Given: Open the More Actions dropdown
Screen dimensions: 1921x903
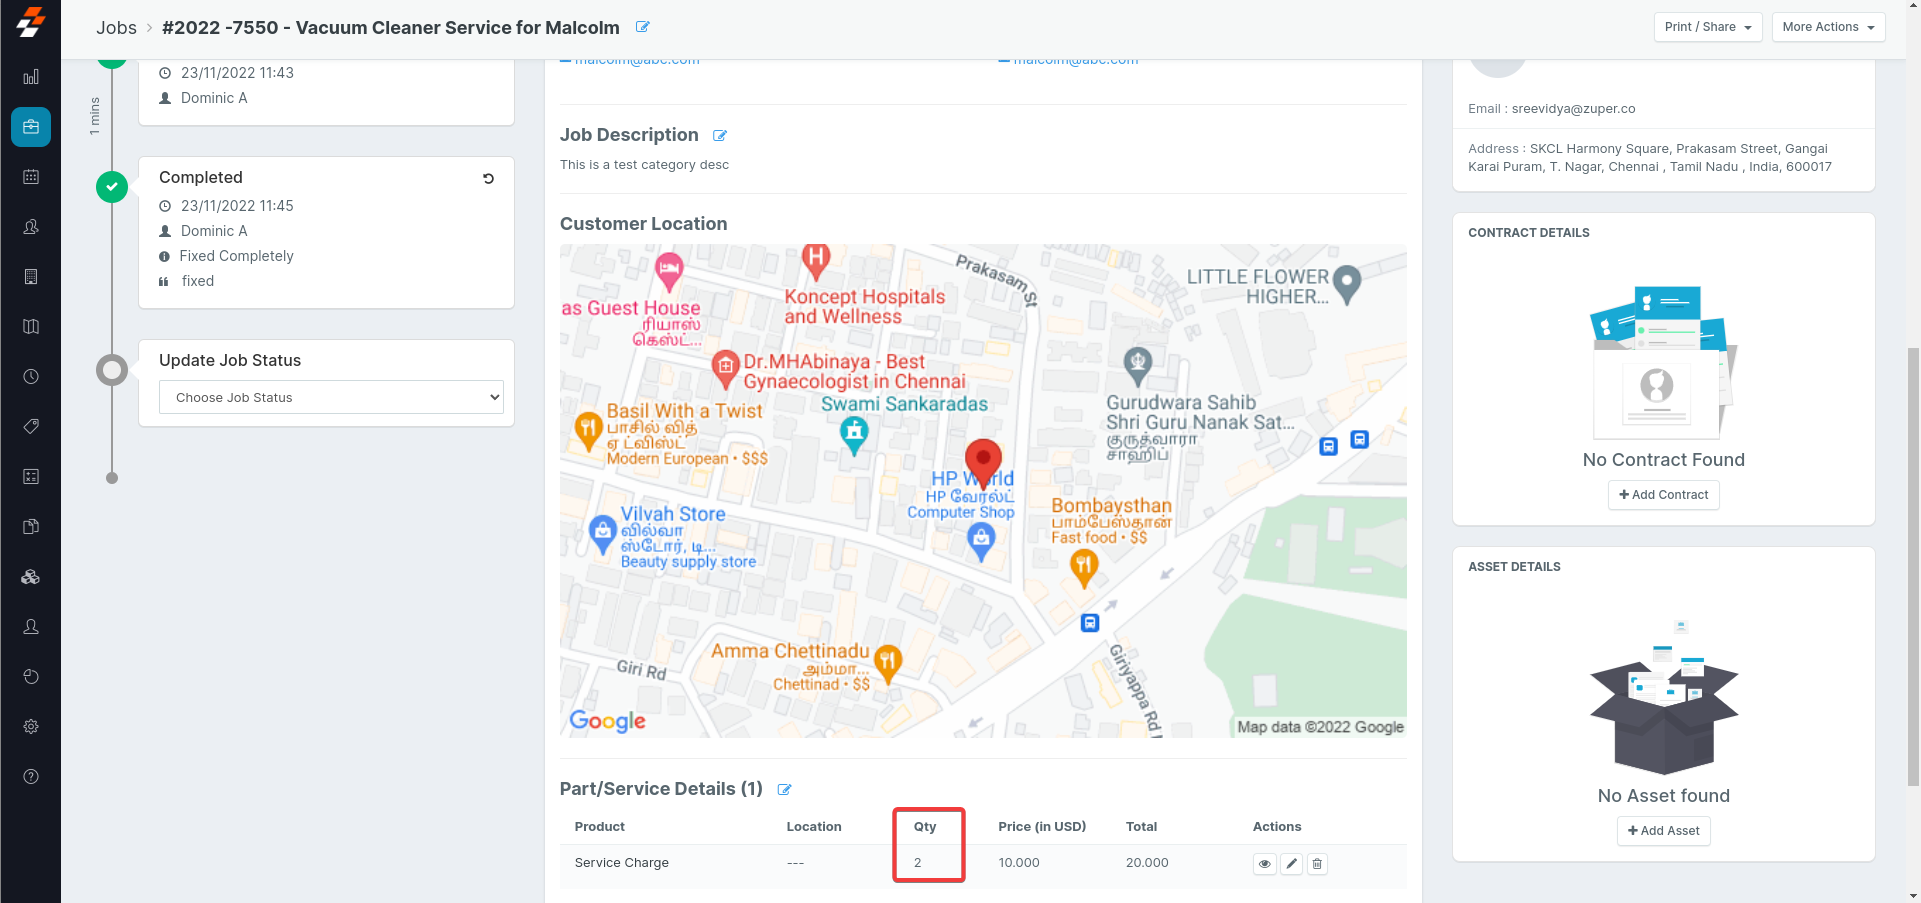Looking at the screenshot, I should (x=1828, y=27).
